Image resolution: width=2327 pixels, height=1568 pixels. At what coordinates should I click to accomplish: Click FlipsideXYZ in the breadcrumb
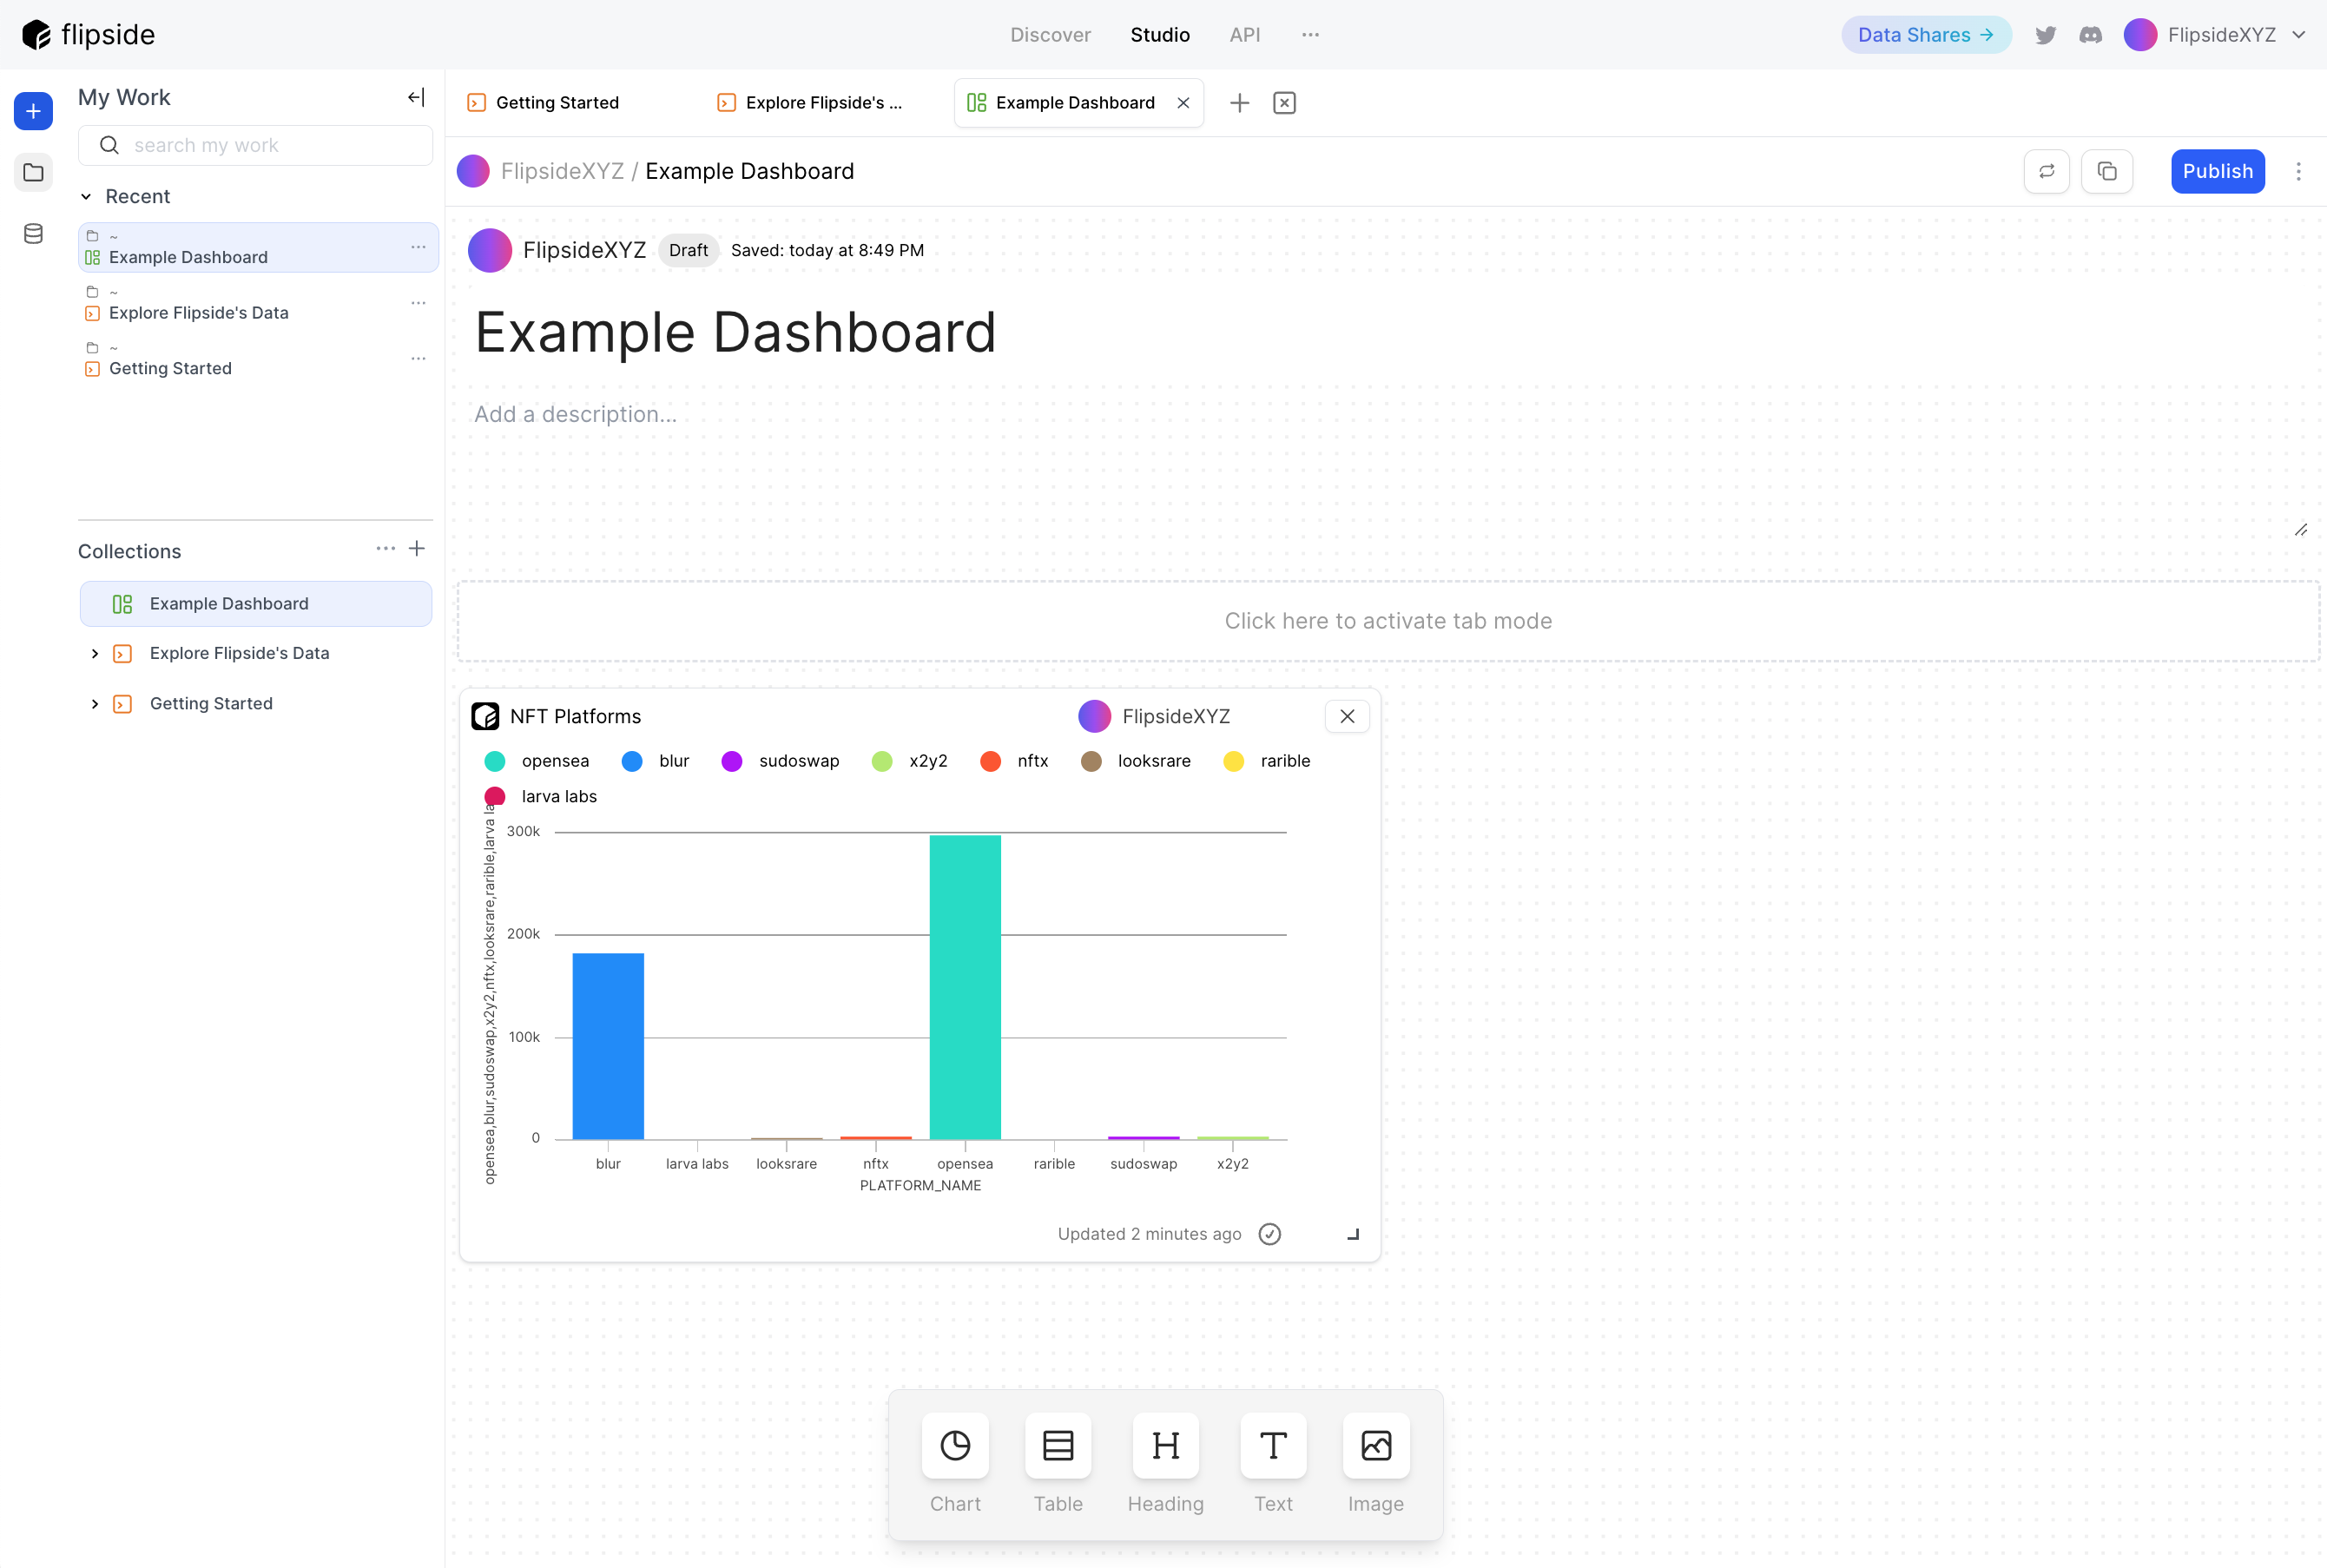(x=562, y=171)
